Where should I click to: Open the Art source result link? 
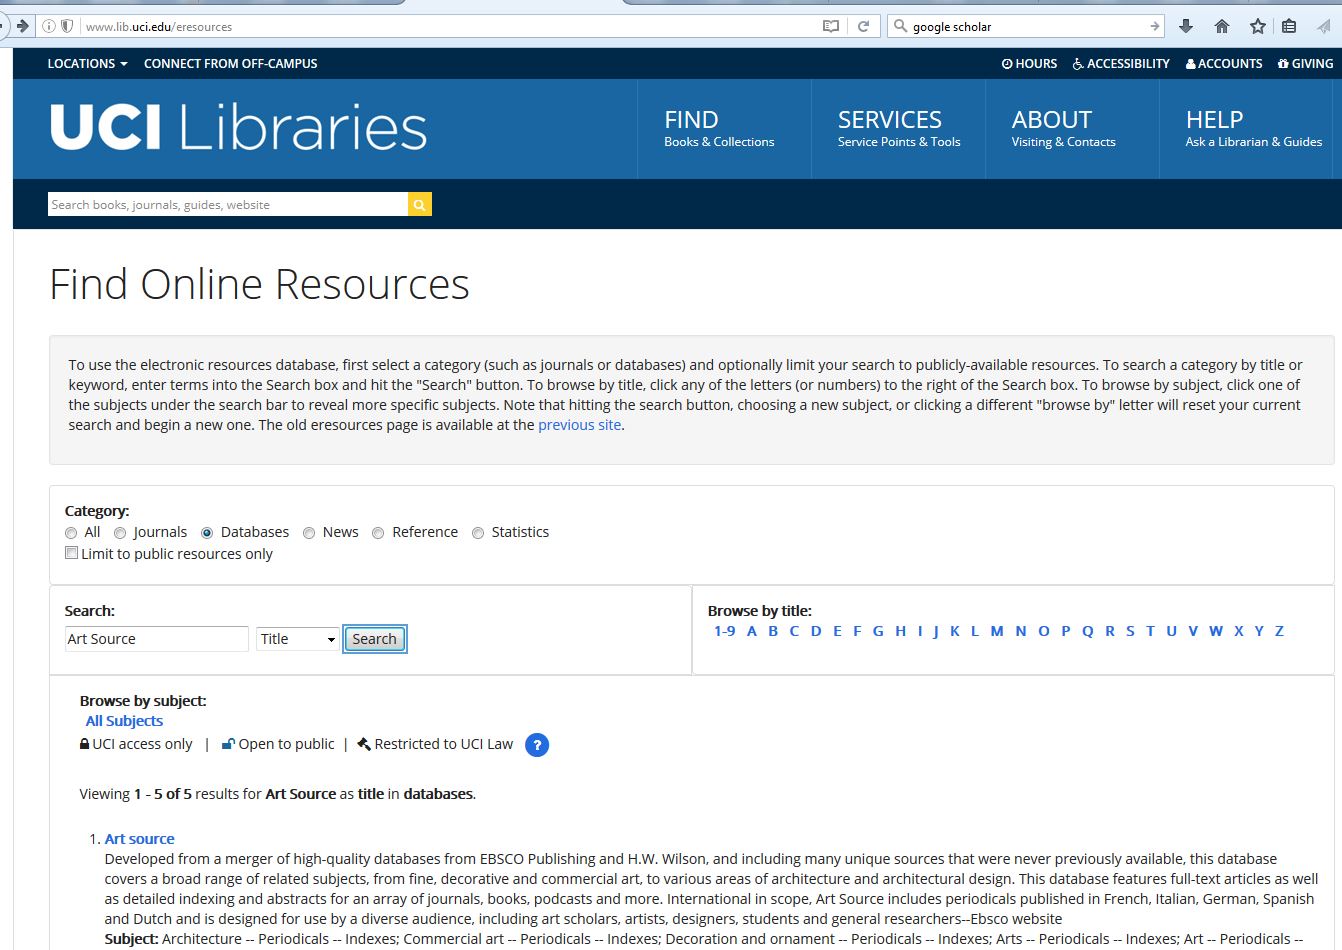pyautogui.click(x=139, y=839)
